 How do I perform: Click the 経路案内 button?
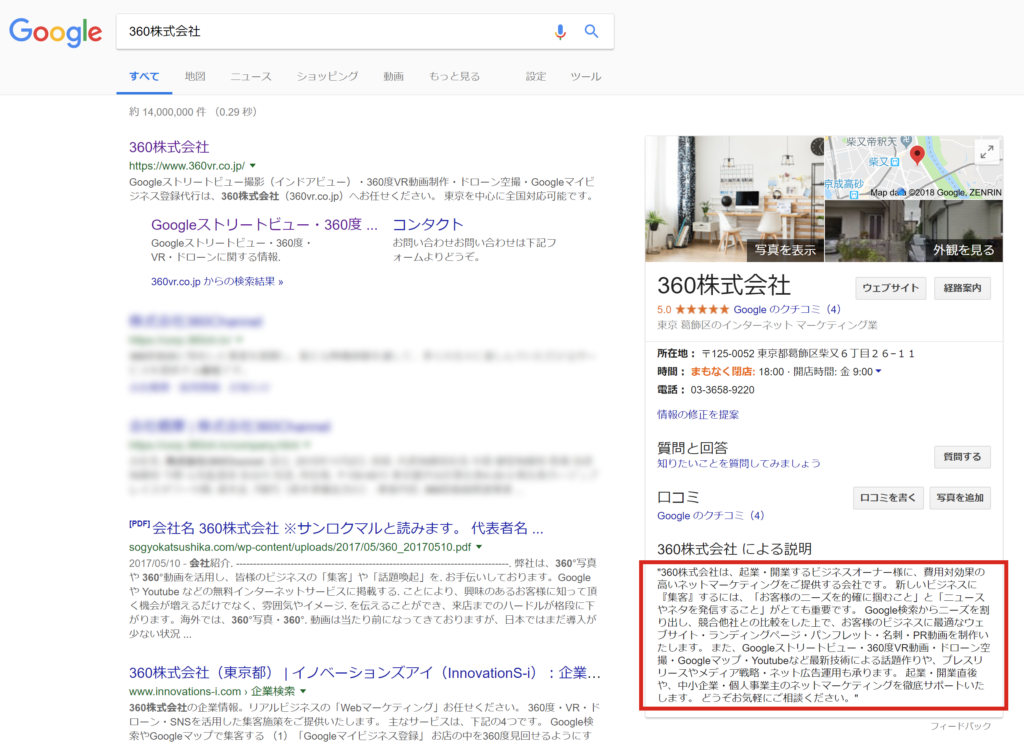click(962, 287)
